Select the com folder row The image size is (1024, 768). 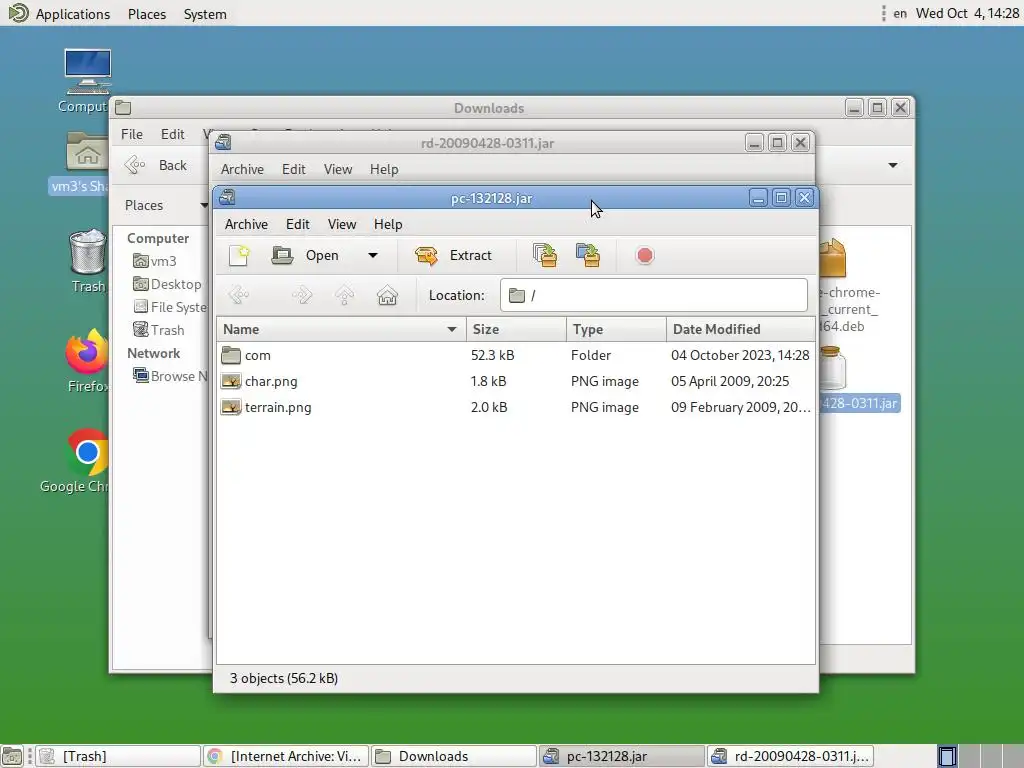coord(516,355)
